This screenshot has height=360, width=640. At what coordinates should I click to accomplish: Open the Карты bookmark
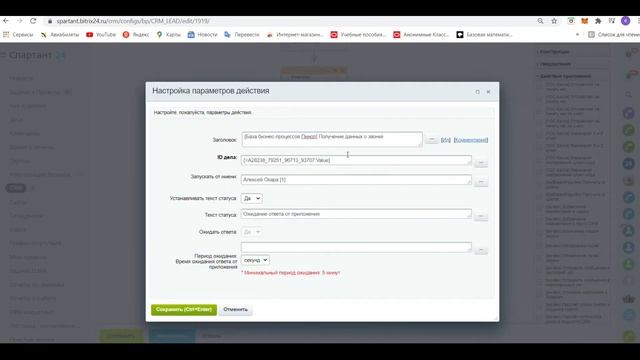pos(169,35)
